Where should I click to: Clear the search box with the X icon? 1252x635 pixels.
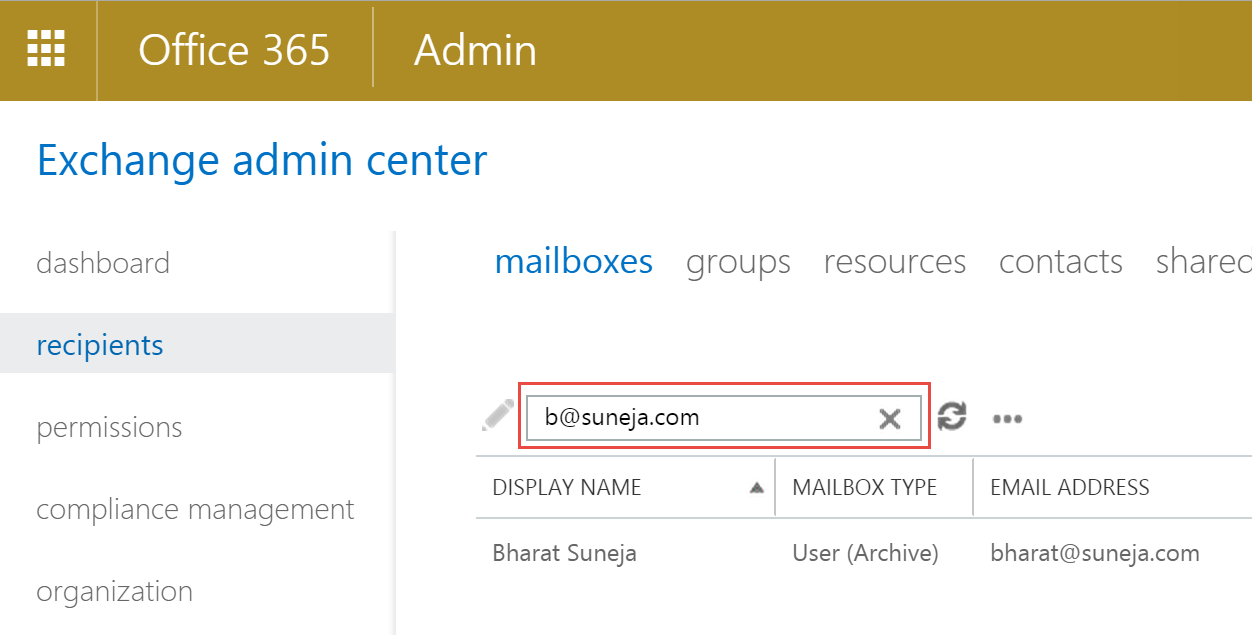[889, 418]
